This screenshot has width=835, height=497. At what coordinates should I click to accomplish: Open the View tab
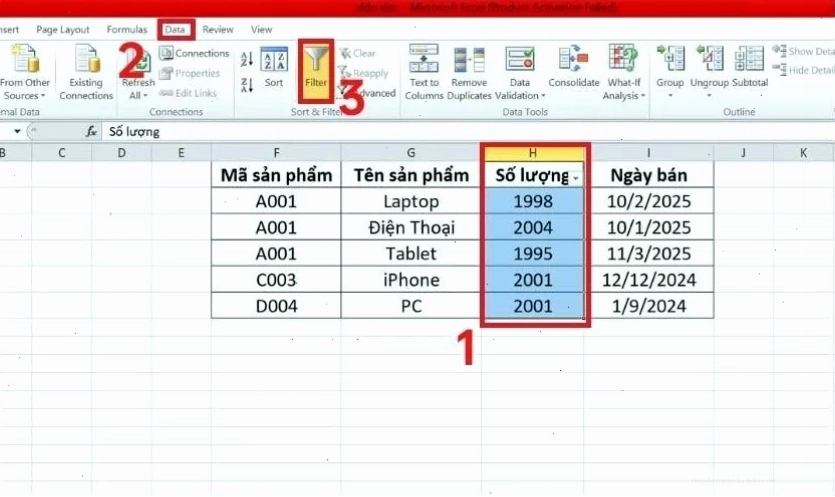pyautogui.click(x=261, y=30)
